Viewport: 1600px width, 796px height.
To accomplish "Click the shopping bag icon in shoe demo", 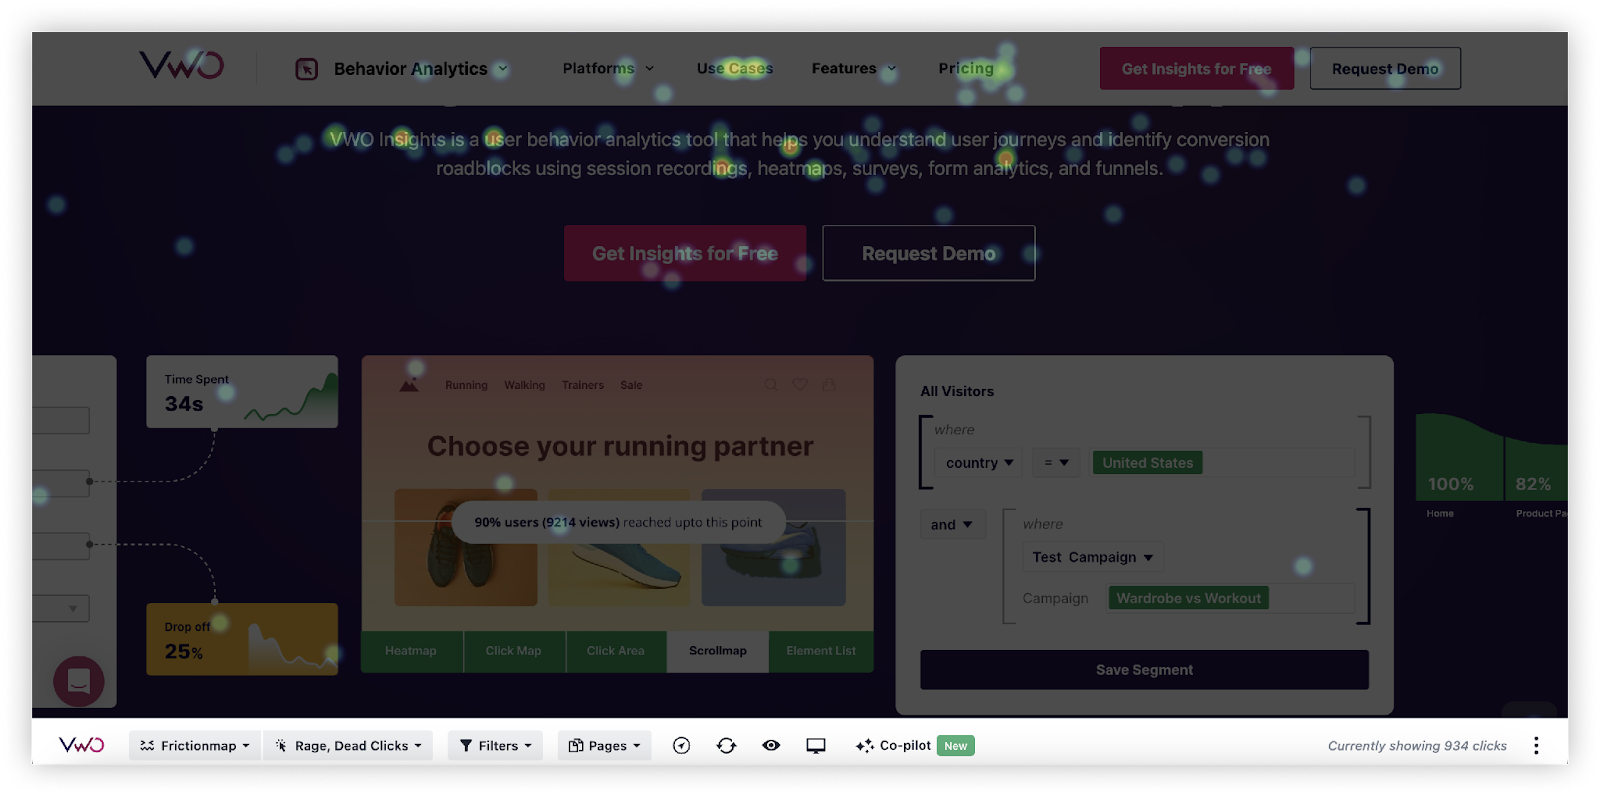I will click(829, 384).
